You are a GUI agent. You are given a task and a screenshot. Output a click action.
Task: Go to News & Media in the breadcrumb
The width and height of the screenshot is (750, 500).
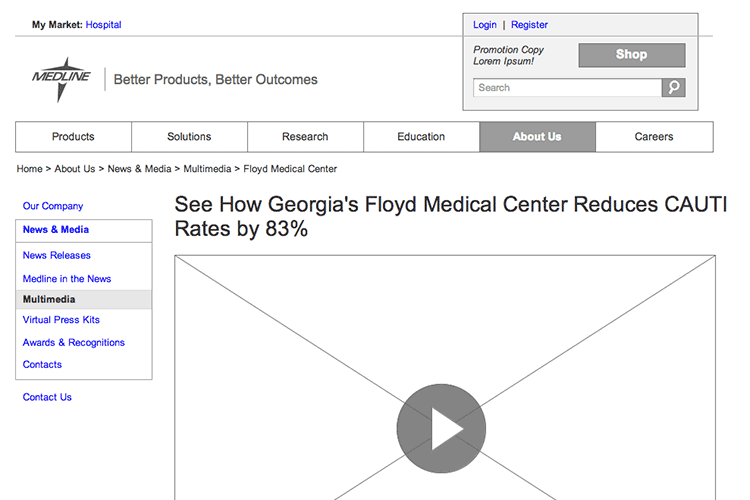[139, 169]
